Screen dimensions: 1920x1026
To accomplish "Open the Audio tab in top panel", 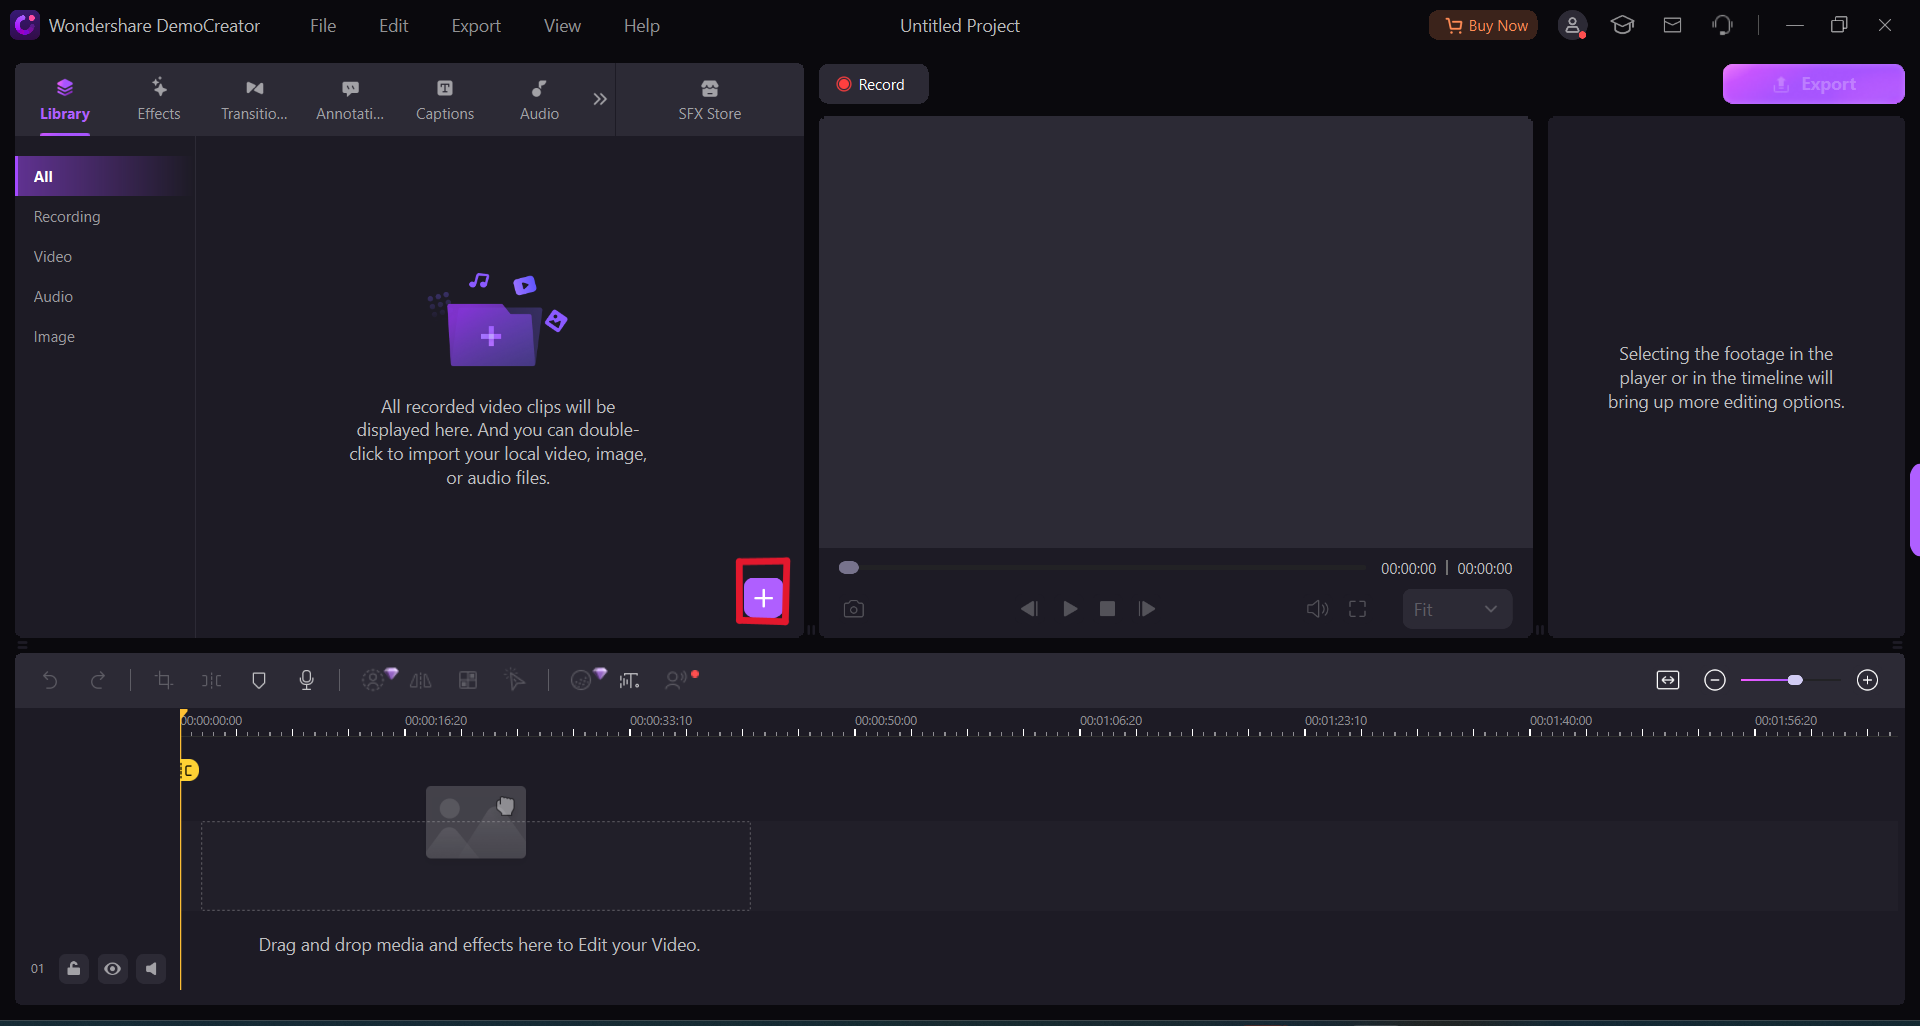I will (539, 100).
